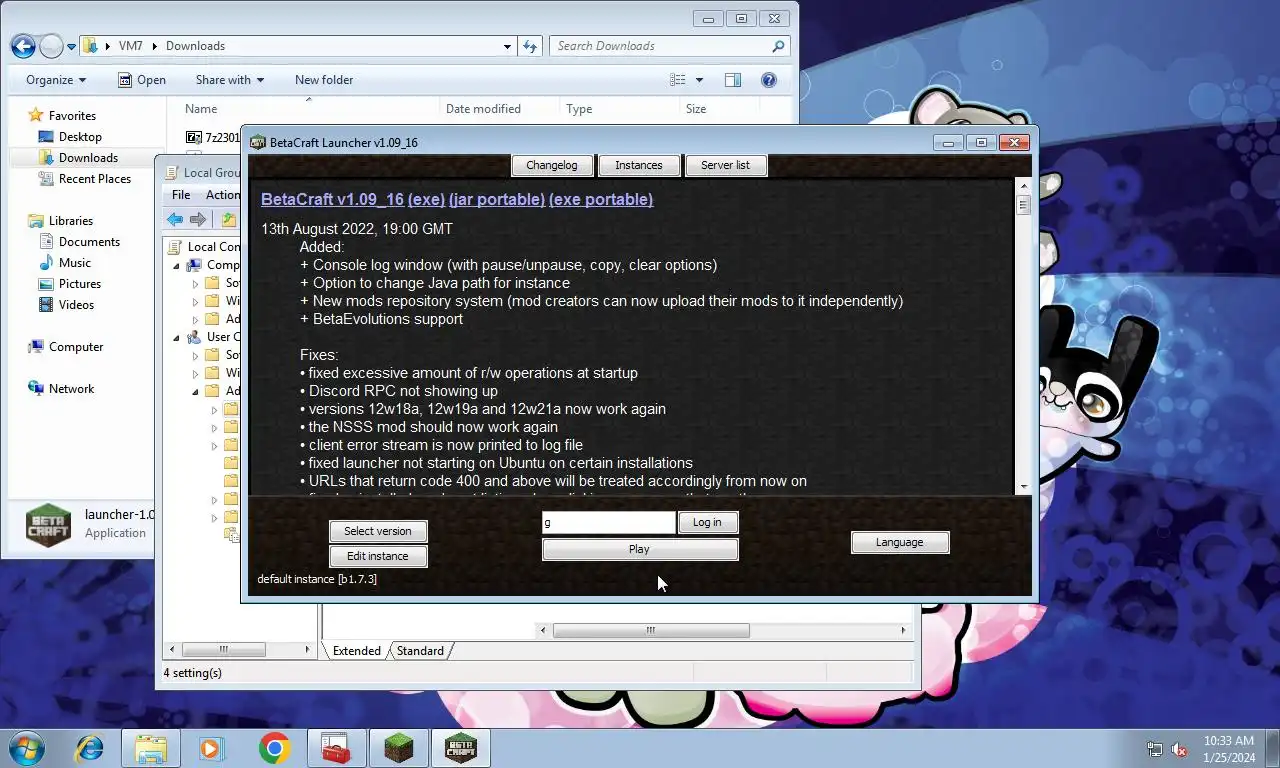The image size is (1280, 768).
Task: Open the Server list tab
Action: 726,165
